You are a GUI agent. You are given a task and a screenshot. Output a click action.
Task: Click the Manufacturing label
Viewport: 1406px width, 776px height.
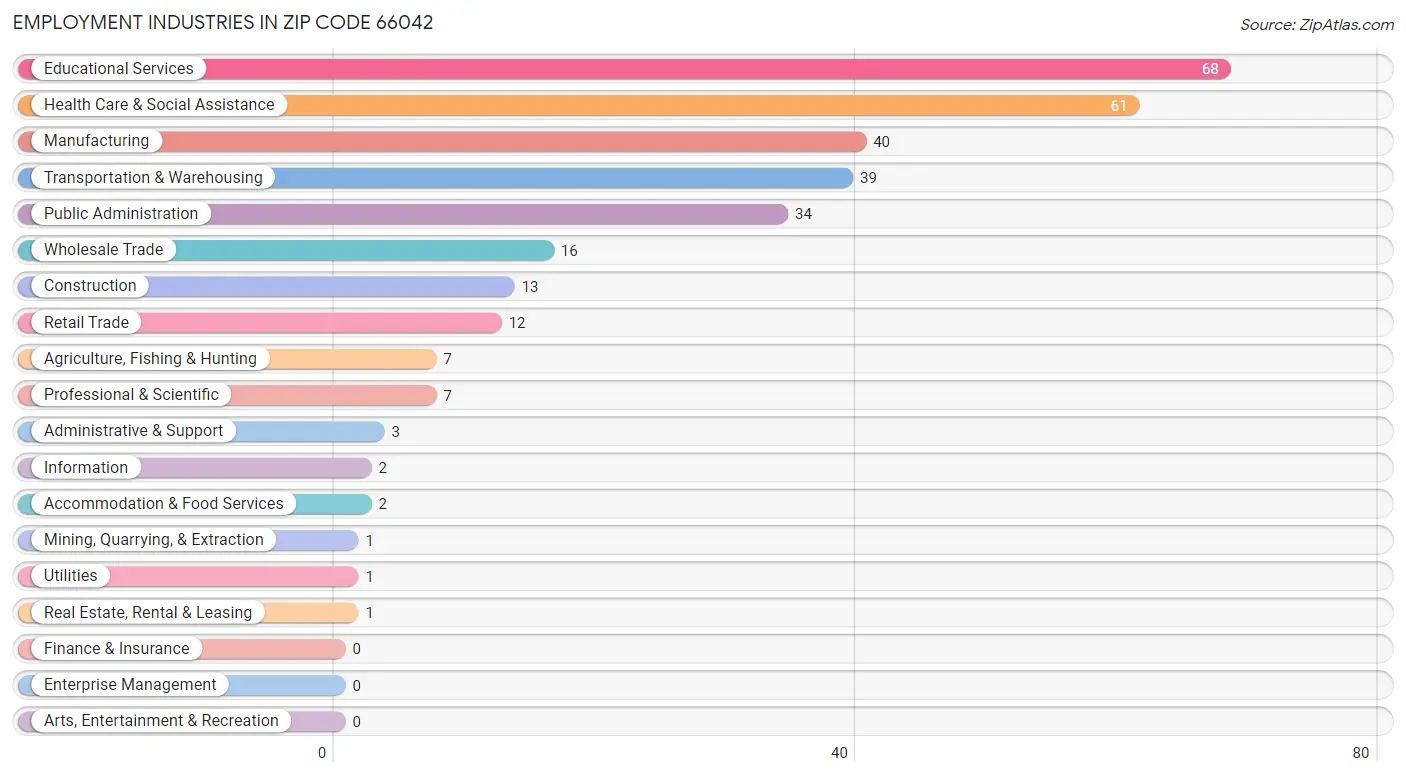(x=96, y=141)
